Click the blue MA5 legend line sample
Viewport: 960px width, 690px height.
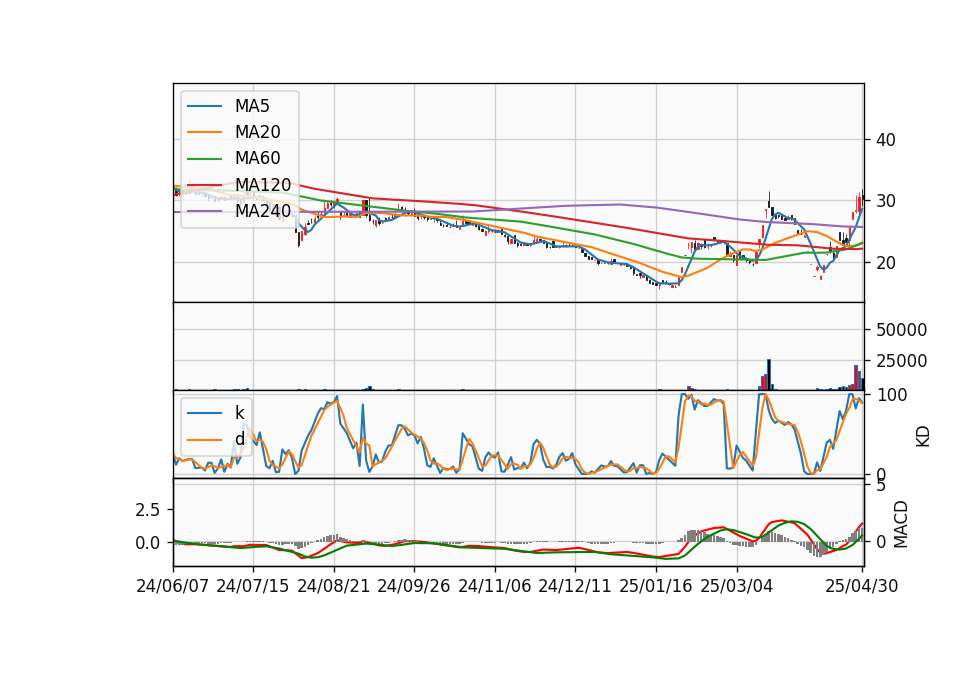point(204,107)
